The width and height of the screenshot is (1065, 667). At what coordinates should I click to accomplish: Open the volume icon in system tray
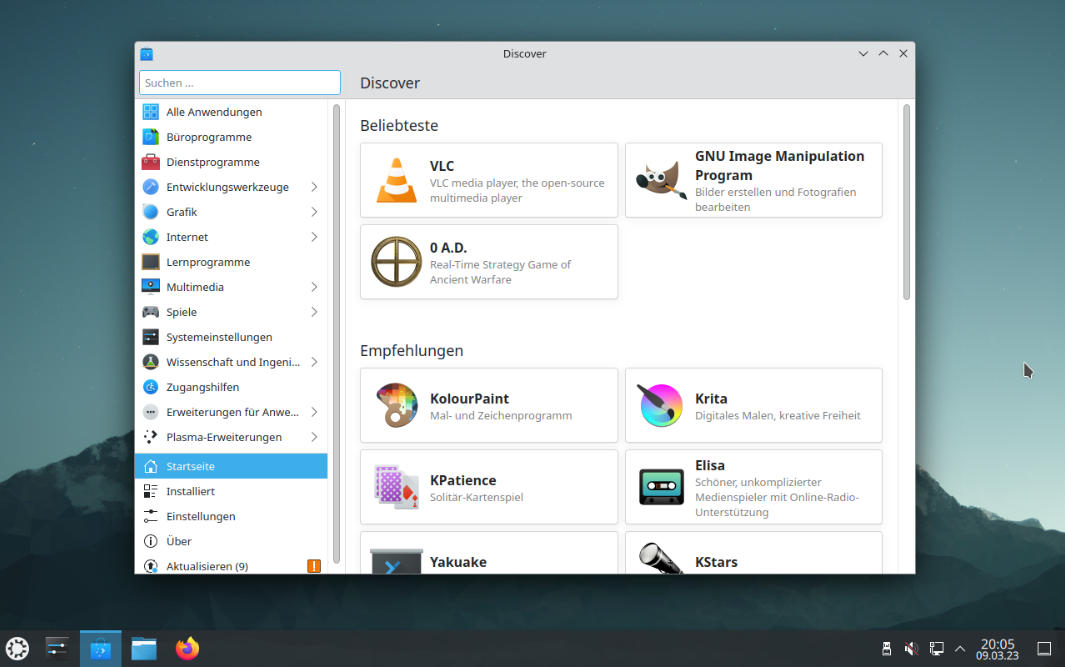tap(911, 648)
